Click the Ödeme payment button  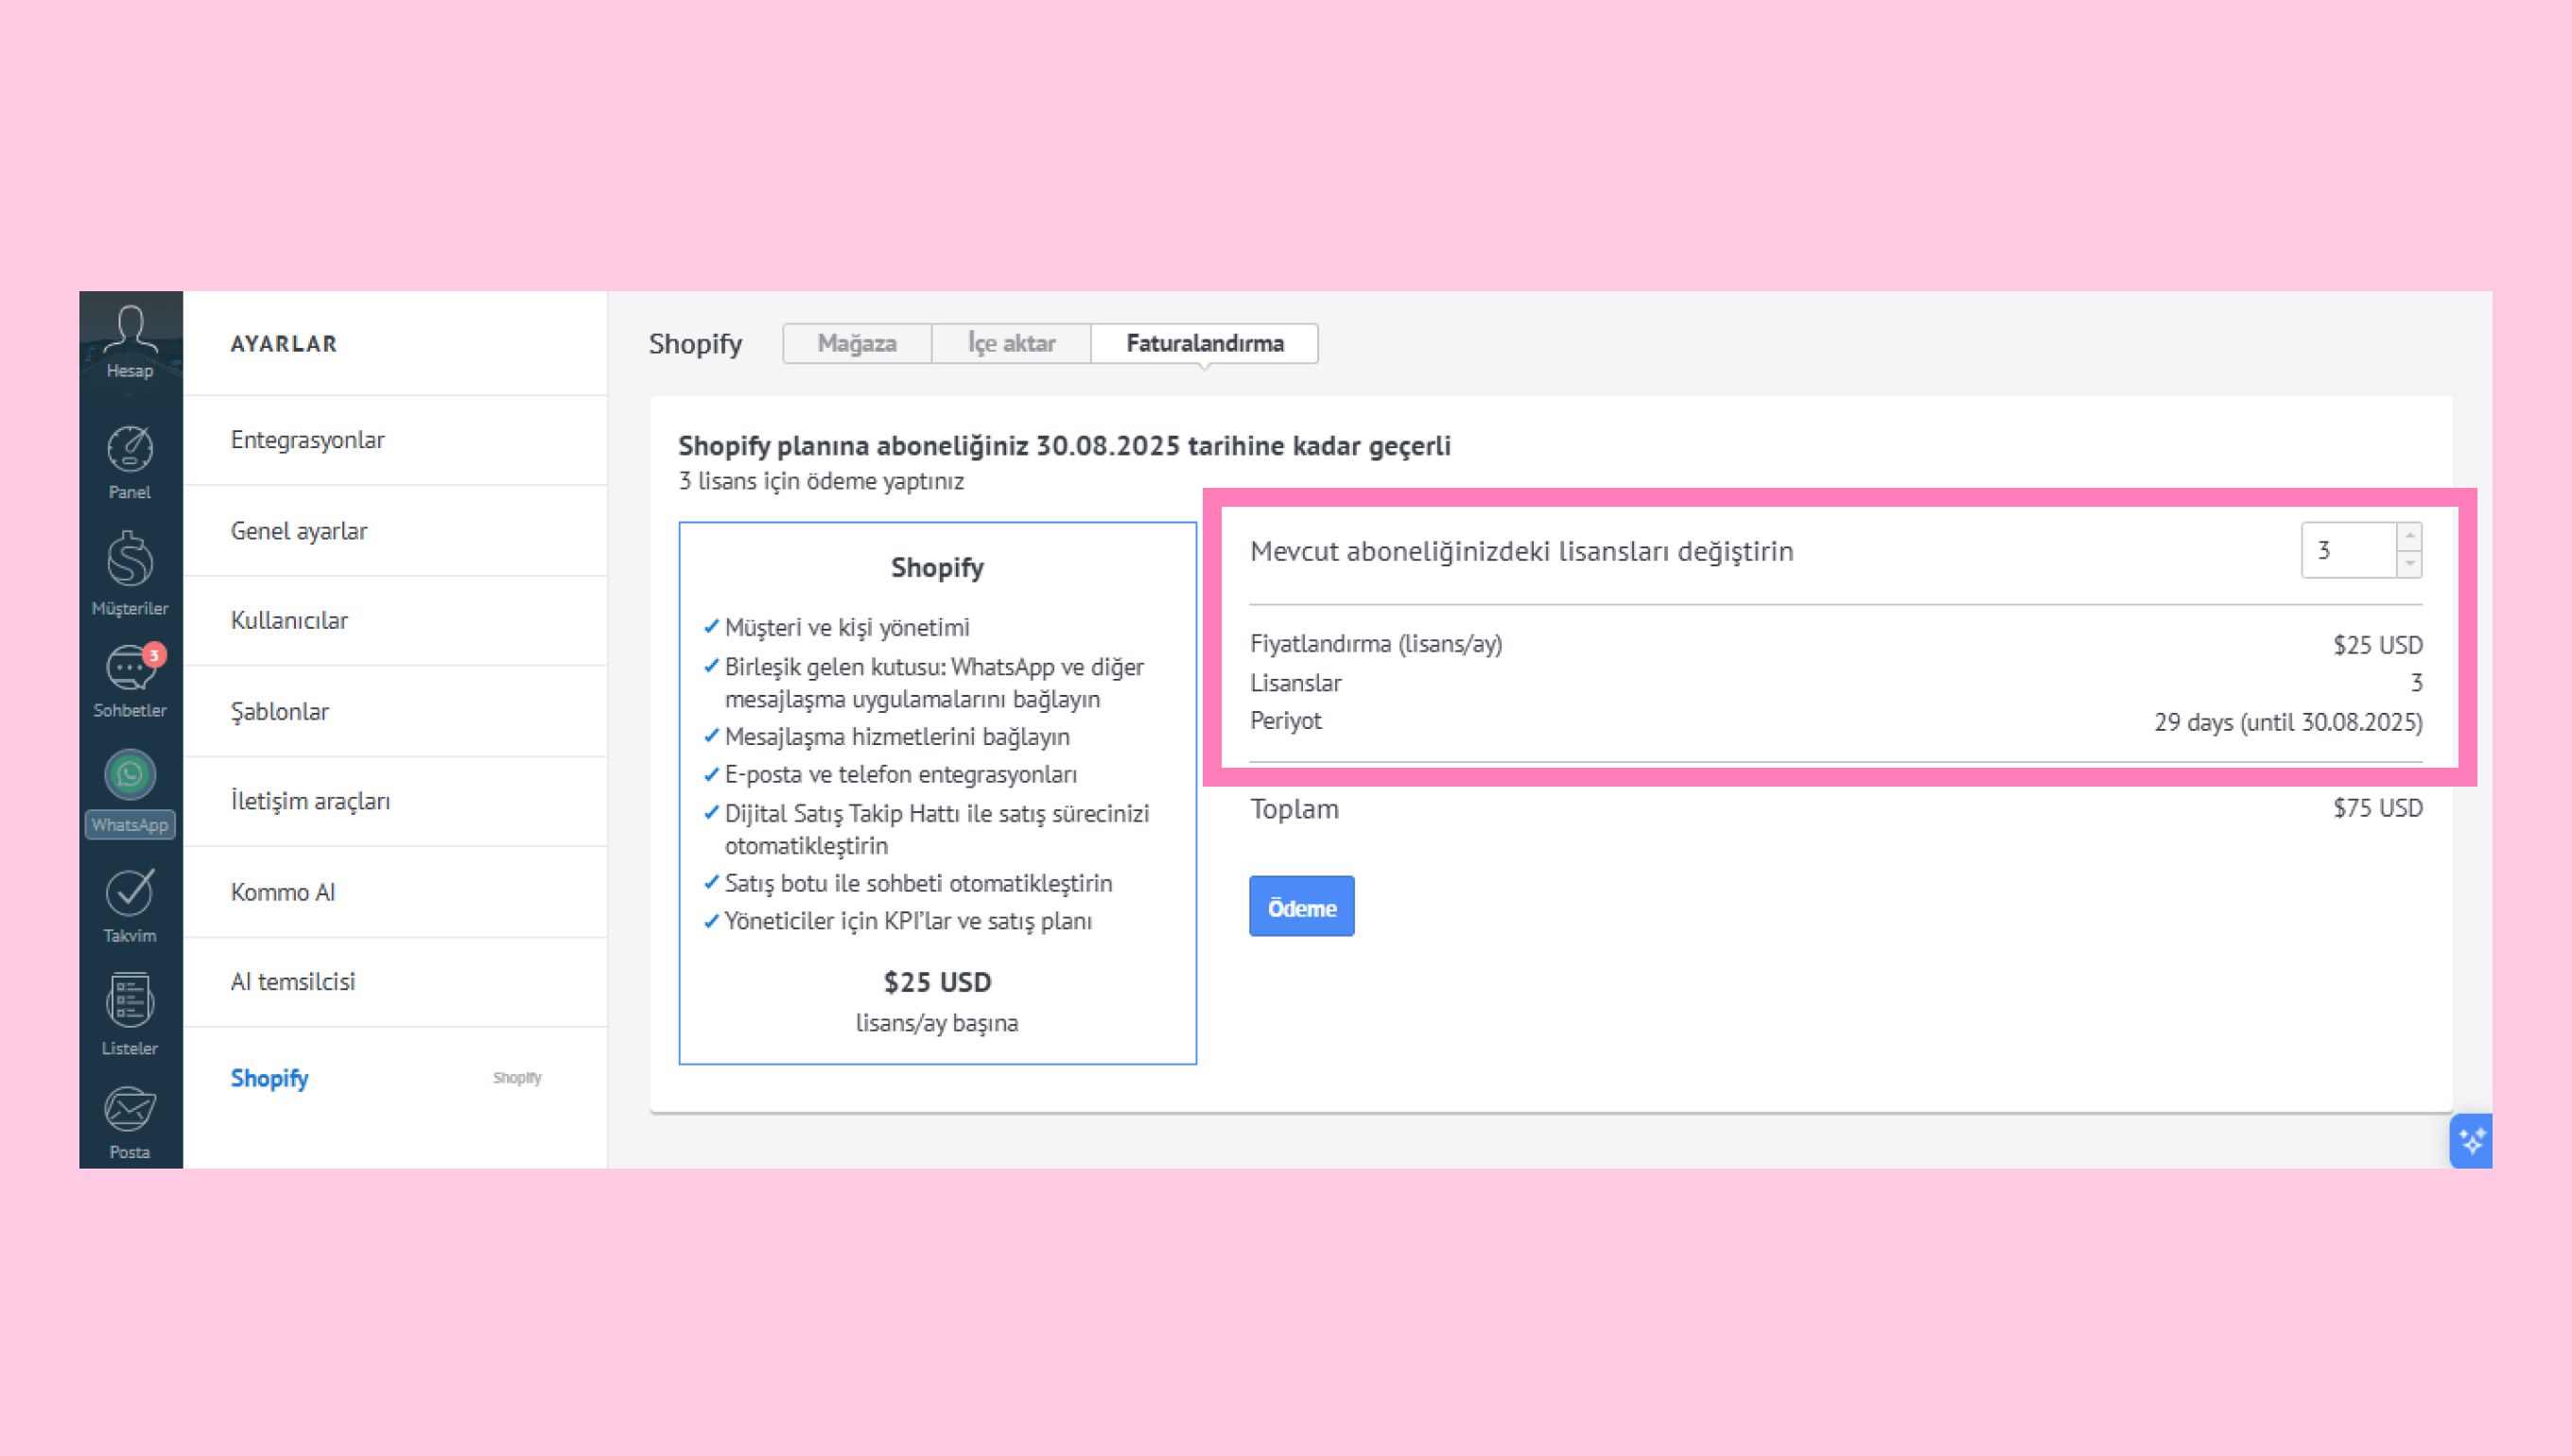1301,907
